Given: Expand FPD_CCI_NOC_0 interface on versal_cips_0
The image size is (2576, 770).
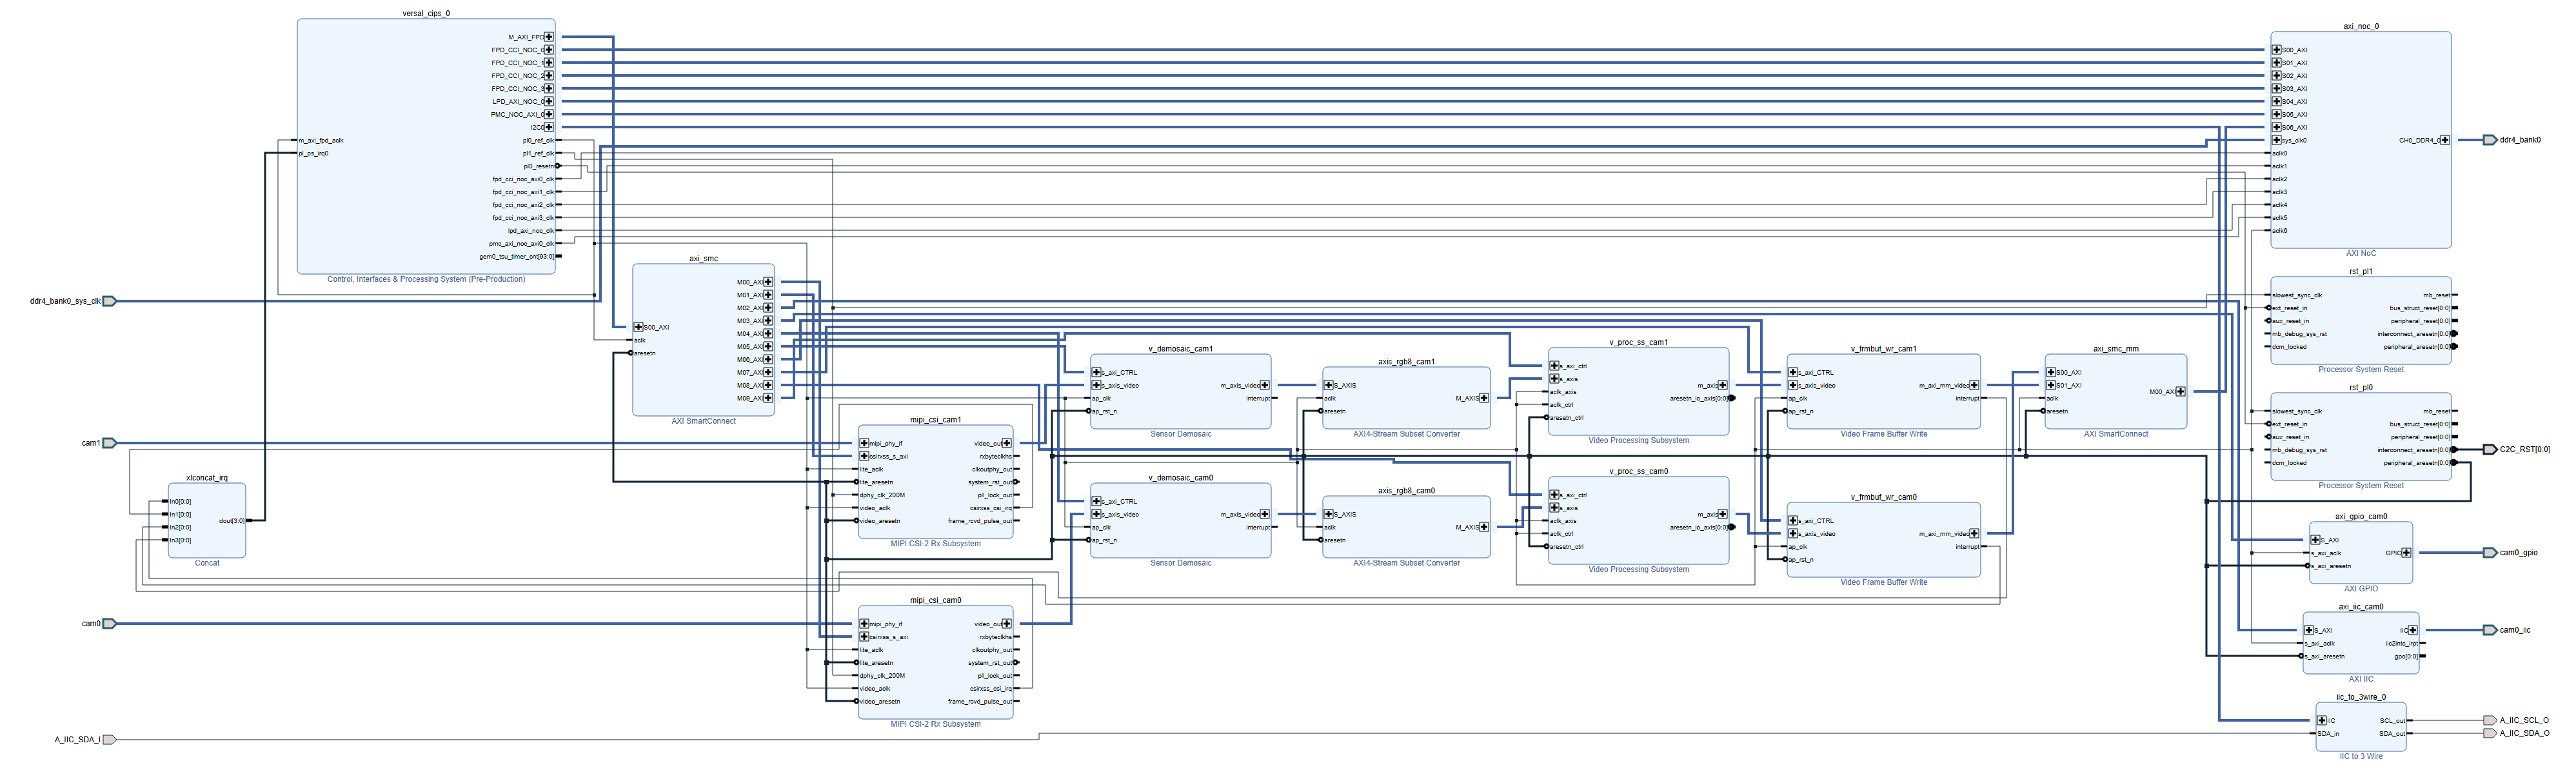Looking at the screenshot, I should coord(548,50).
